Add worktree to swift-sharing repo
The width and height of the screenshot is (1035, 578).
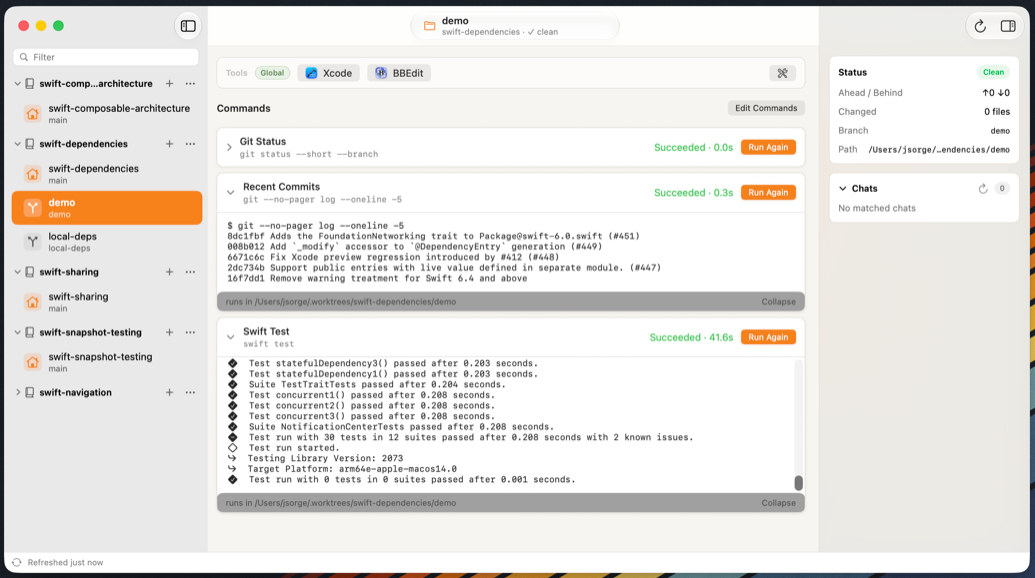[x=170, y=272]
